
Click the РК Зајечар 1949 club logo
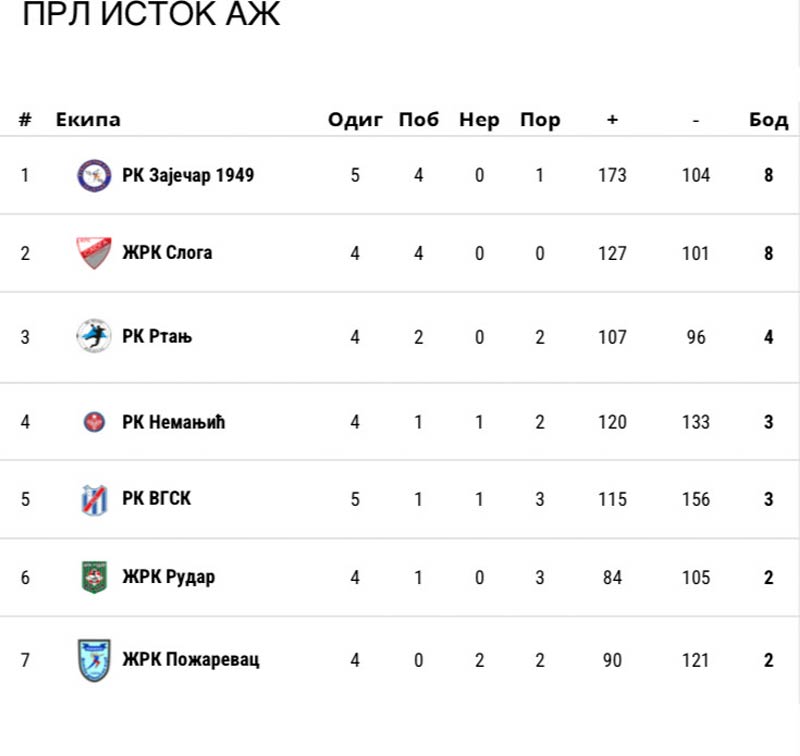[x=94, y=176]
